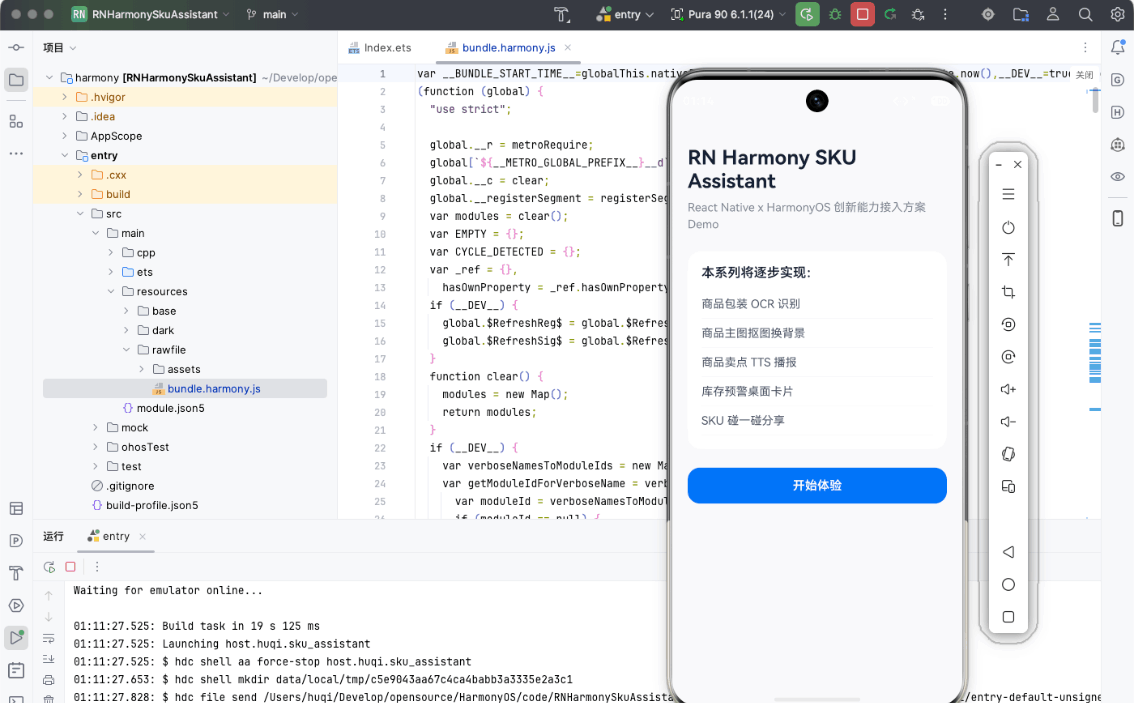Open Device Manager phone icon in right sidebar
The width and height of the screenshot is (1138, 703).
(x=1118, y=218)
